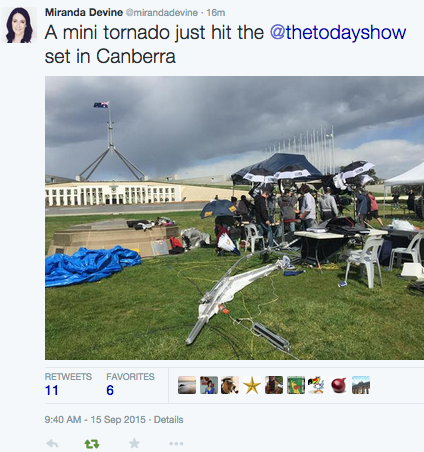The height and width of the screenshot is (452, 424).
Task: Open the tornado-hit set photo
Action: click(x=234, y=218)
